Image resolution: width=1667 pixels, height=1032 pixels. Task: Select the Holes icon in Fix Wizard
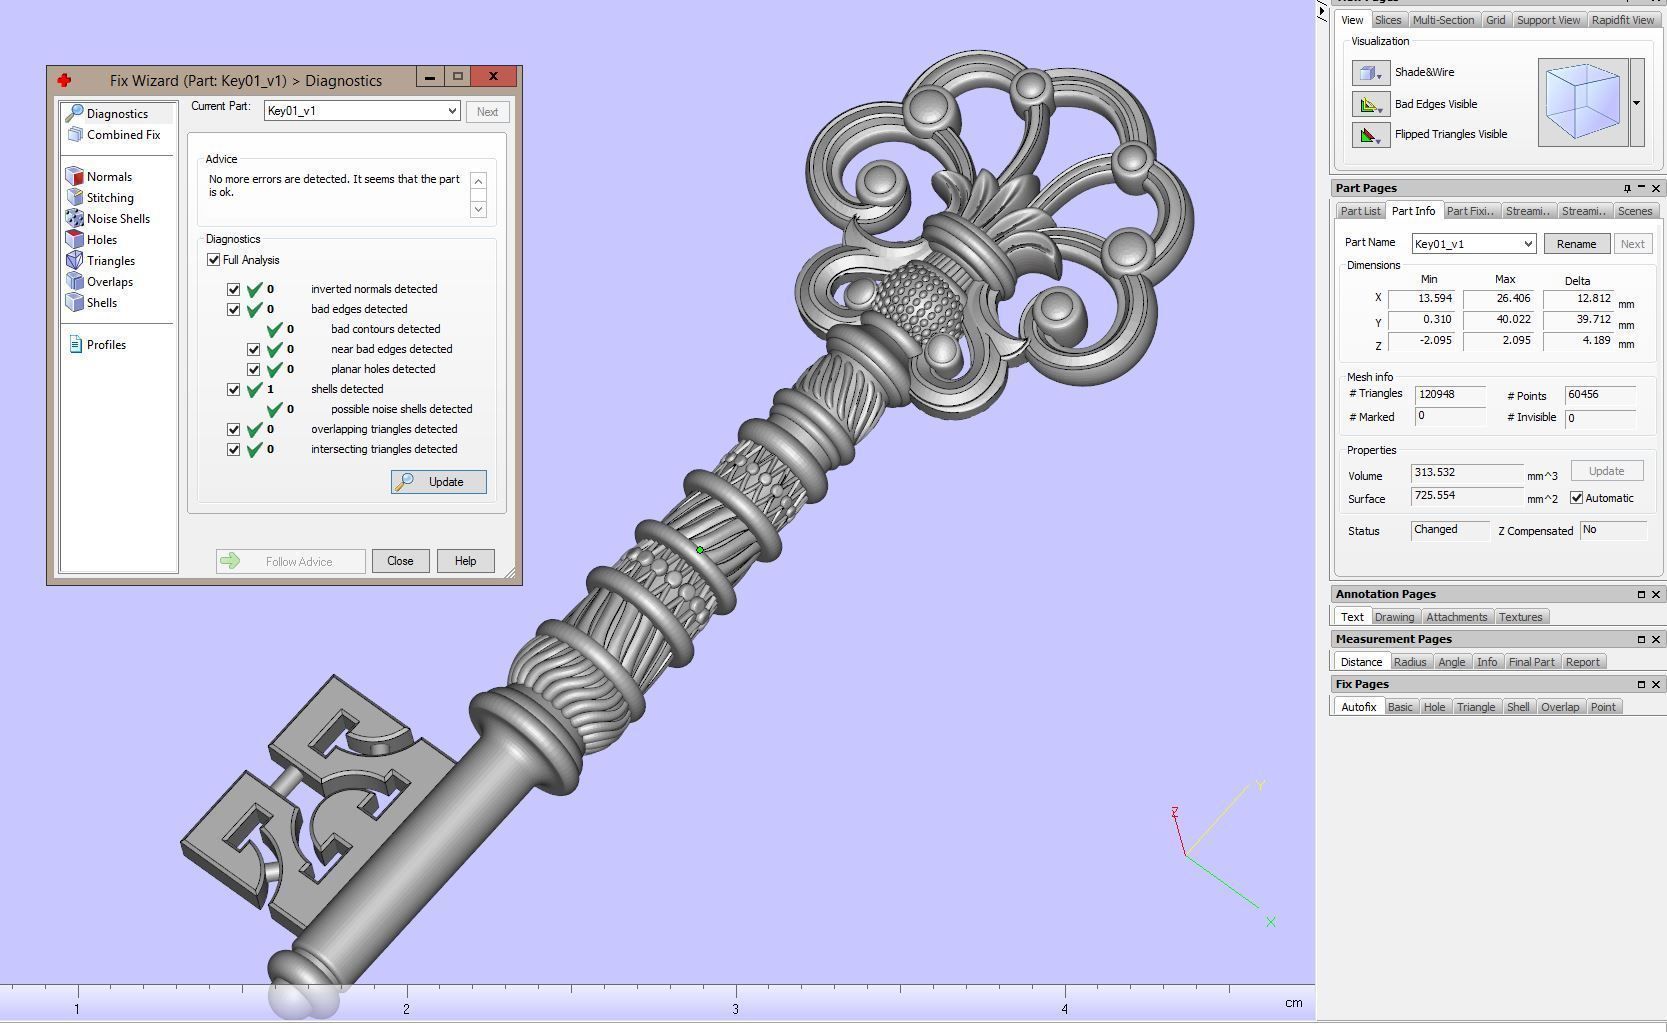[x=75, y=240]
